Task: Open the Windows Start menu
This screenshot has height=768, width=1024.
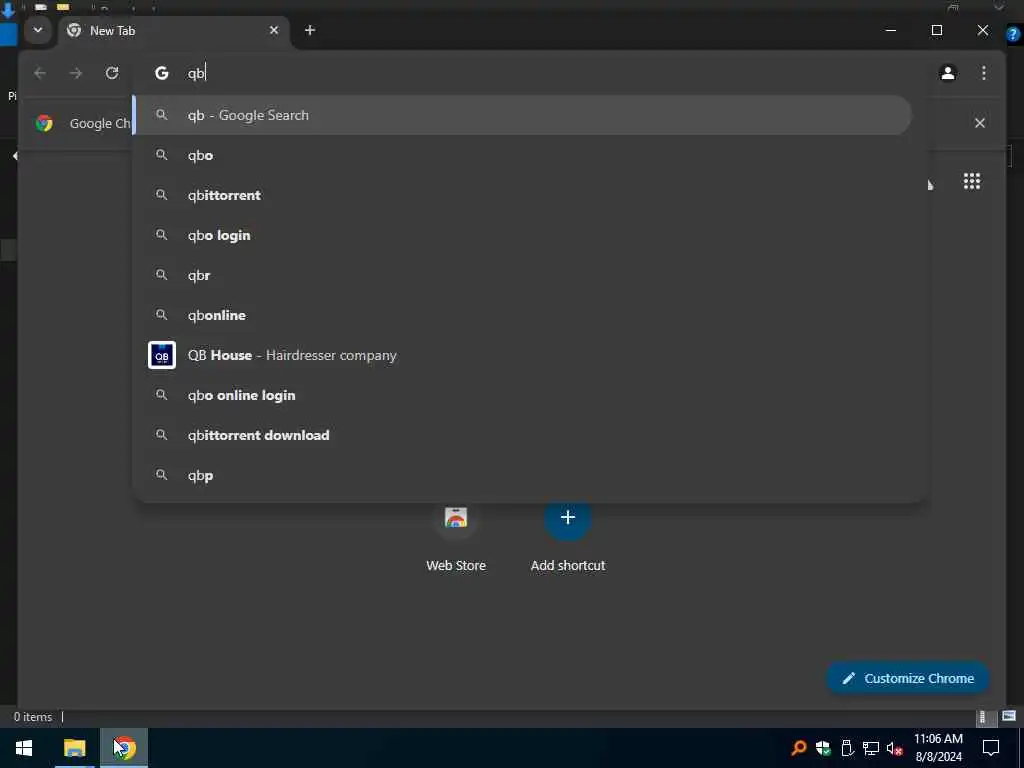Action: click(24, 748)
